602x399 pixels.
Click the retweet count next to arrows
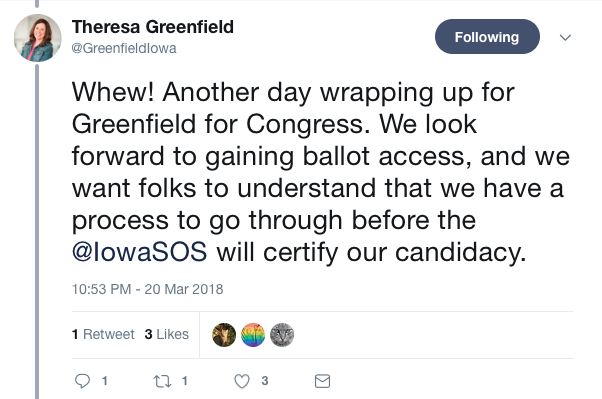pyautogui.click(x=185, y=381)
